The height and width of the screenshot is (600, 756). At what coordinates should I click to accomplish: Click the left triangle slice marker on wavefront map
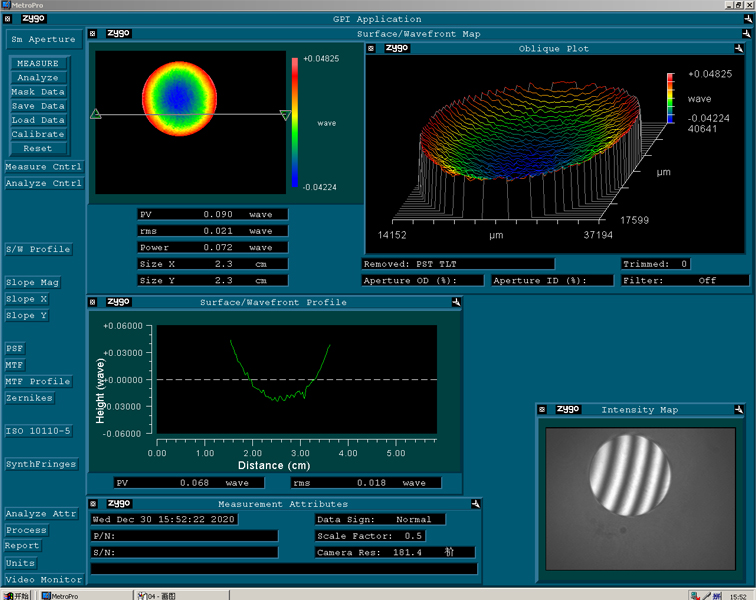(x=96, y=114)
